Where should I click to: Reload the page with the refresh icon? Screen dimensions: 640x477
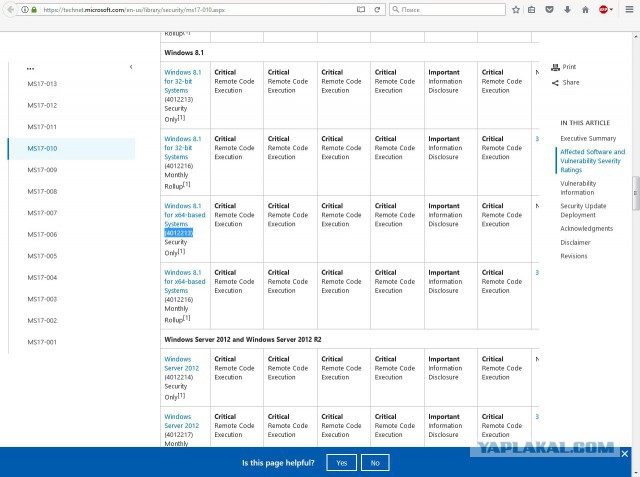pyautogui.click(x=377, y=9)
